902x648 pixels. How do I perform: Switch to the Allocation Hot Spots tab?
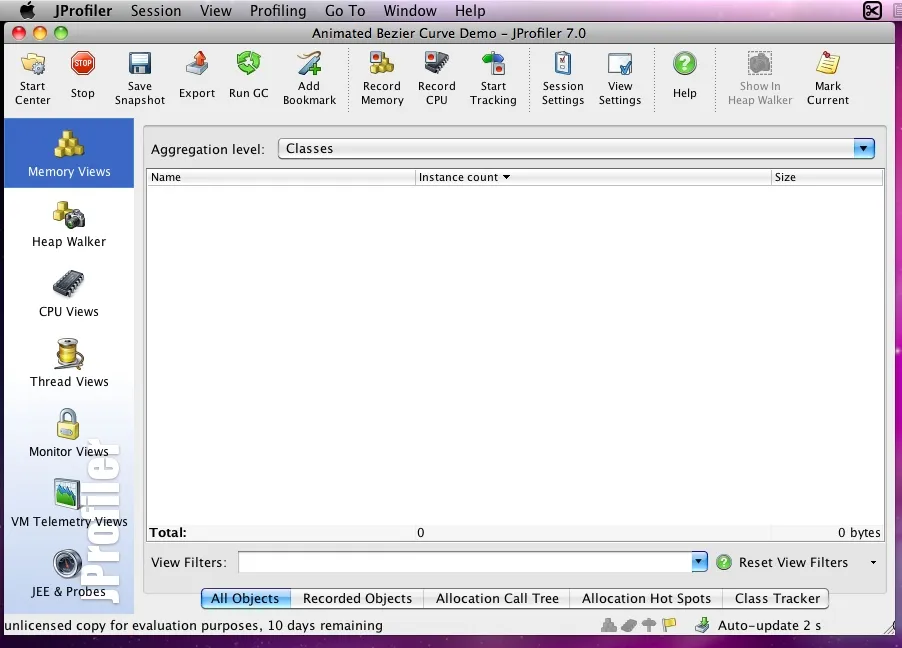coord(646,599)
